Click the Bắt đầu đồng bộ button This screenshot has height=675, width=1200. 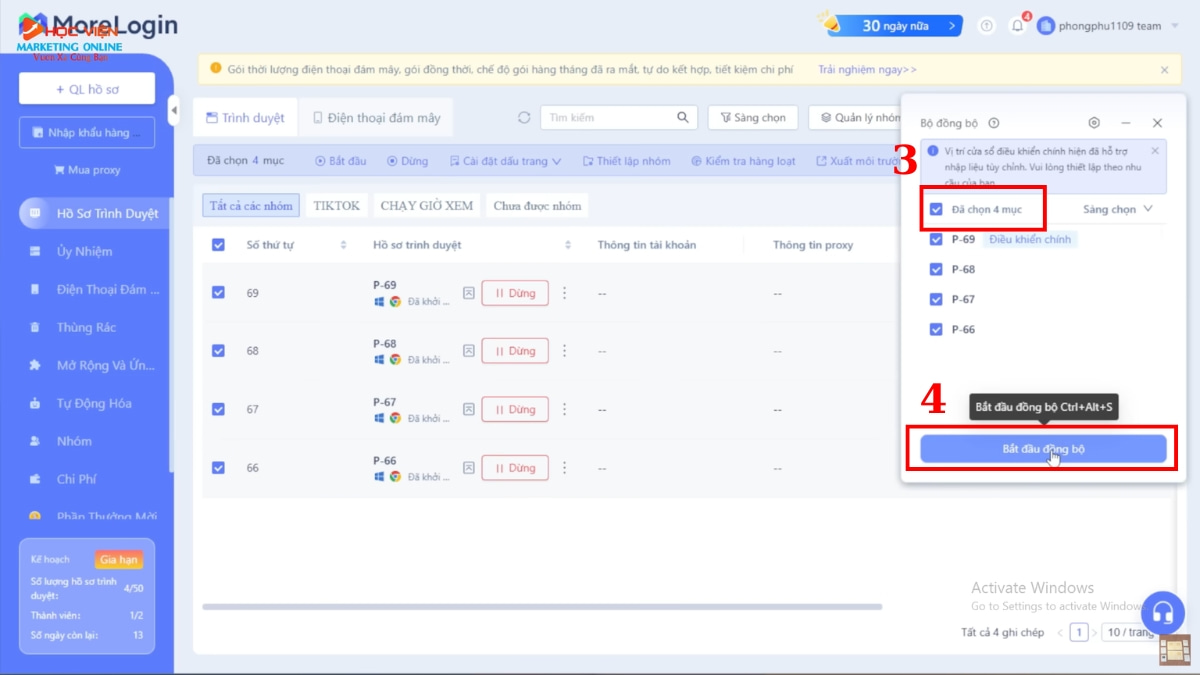click(1042, 450)
